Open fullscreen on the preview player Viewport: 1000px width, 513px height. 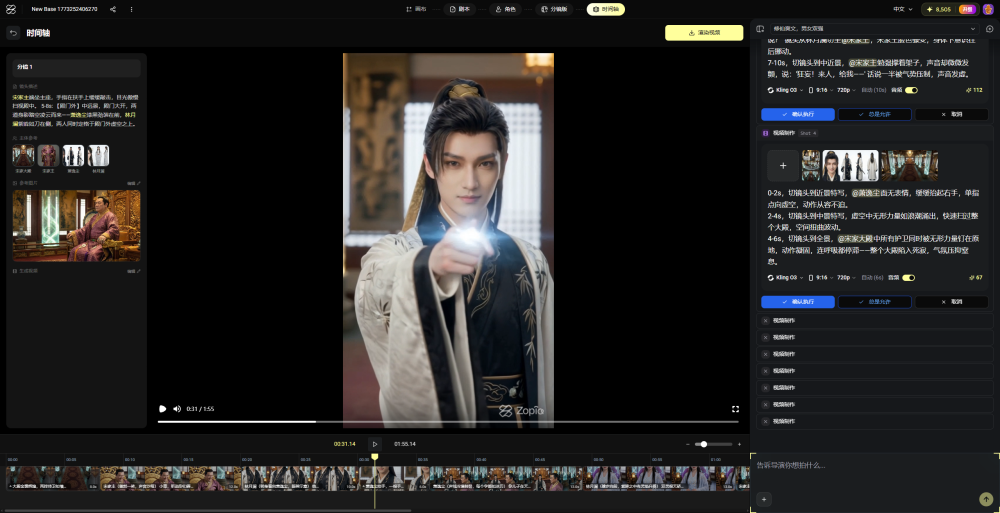[735, 409]
